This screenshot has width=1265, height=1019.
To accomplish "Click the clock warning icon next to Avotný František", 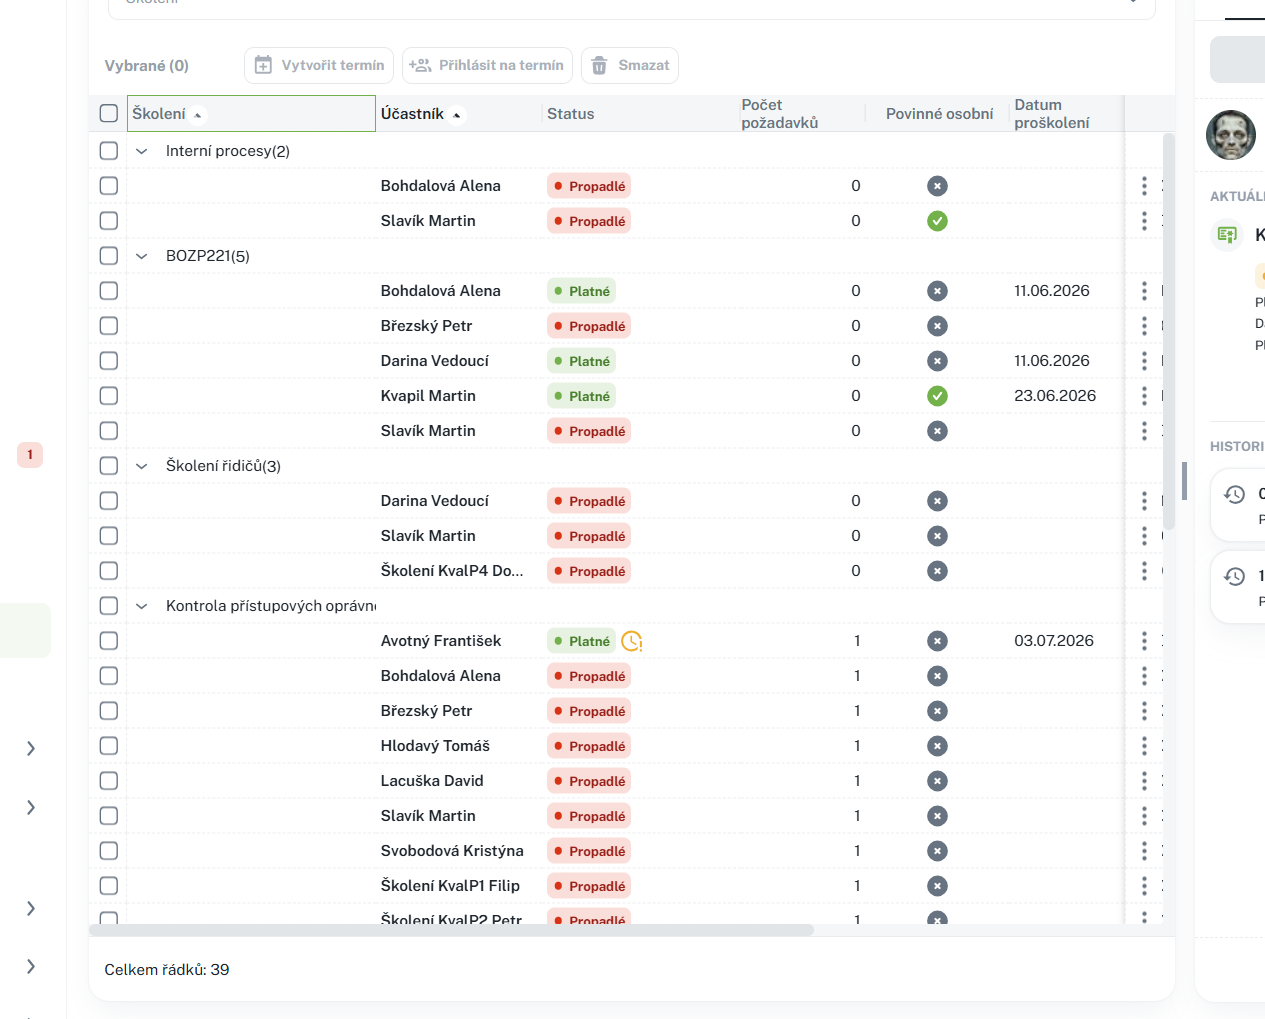I will (x=632, y=641).
